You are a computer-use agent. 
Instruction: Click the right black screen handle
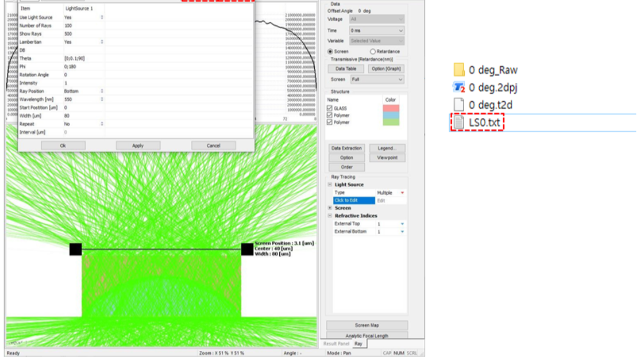[x=247, y=249]
